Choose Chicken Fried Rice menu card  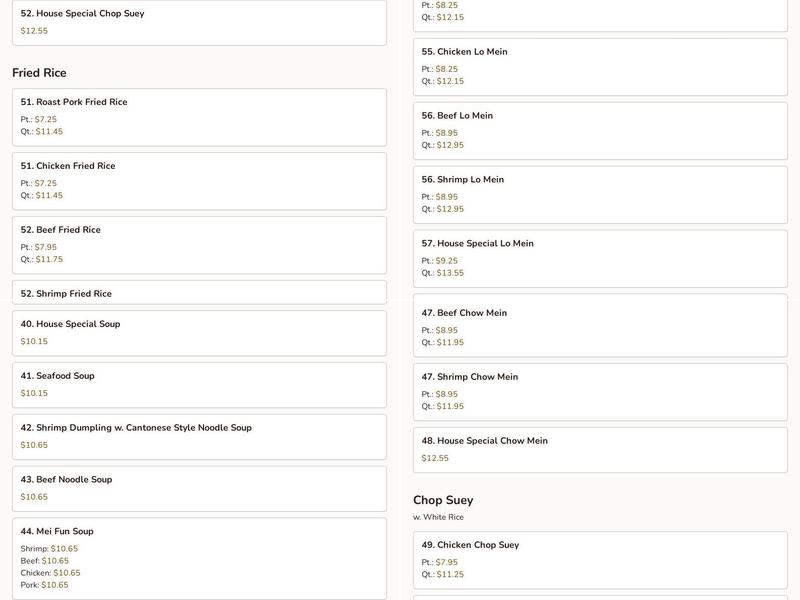tap(198, 180)
